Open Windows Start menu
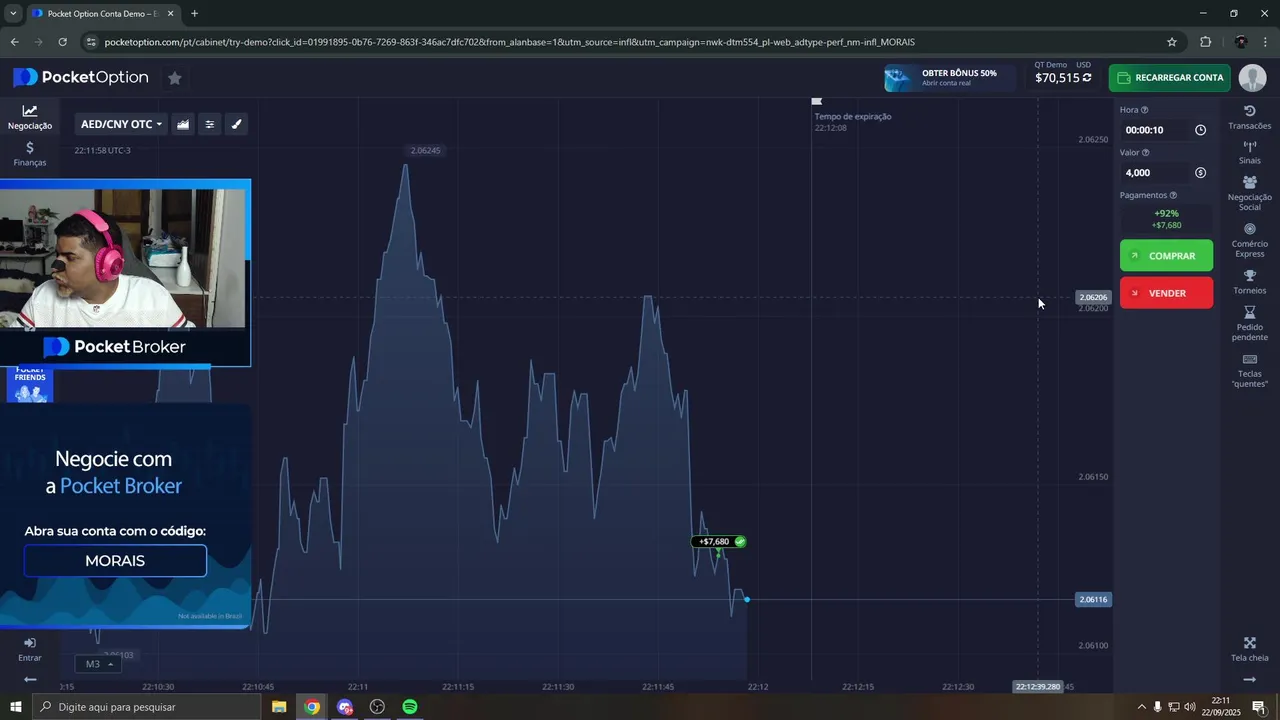 click(x=15, y=707)
